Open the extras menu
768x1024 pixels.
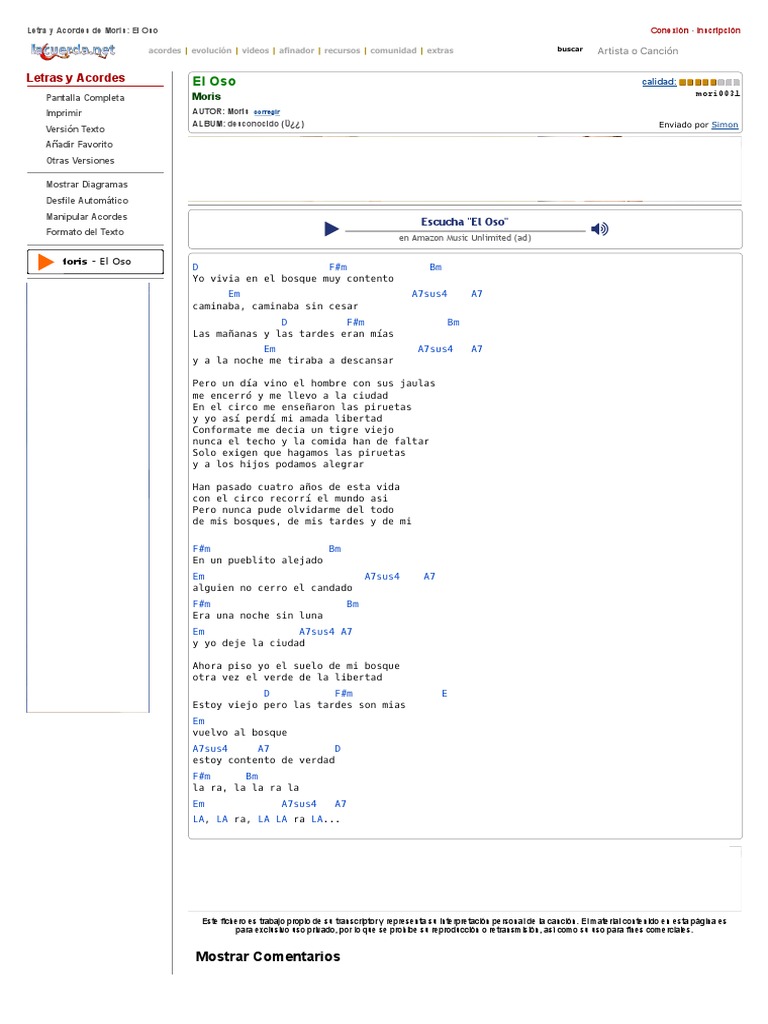pos(440,50)
